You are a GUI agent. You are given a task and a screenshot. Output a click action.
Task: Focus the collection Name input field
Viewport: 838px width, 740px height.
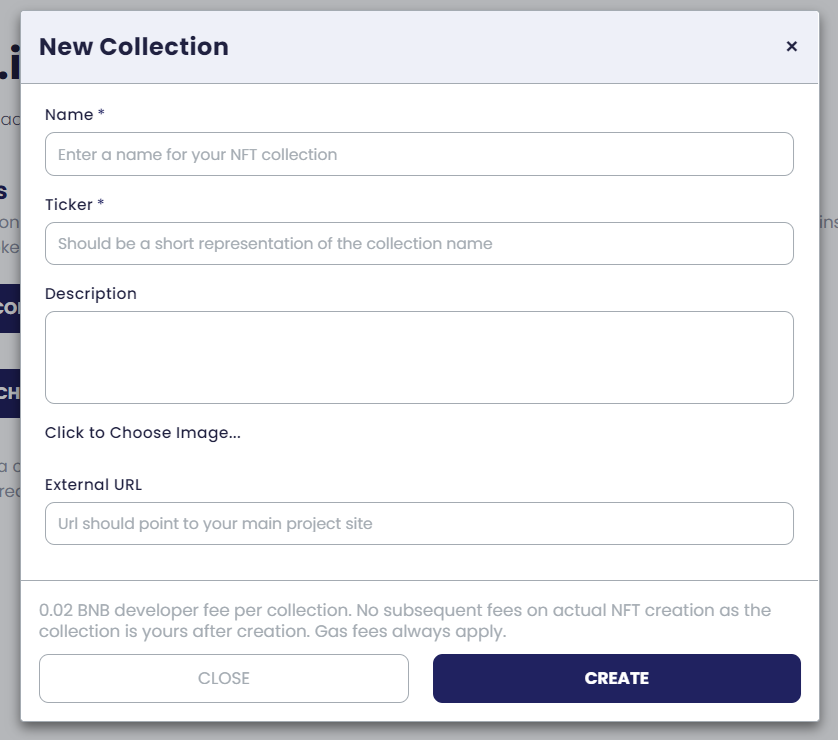[x=419, y=154]
